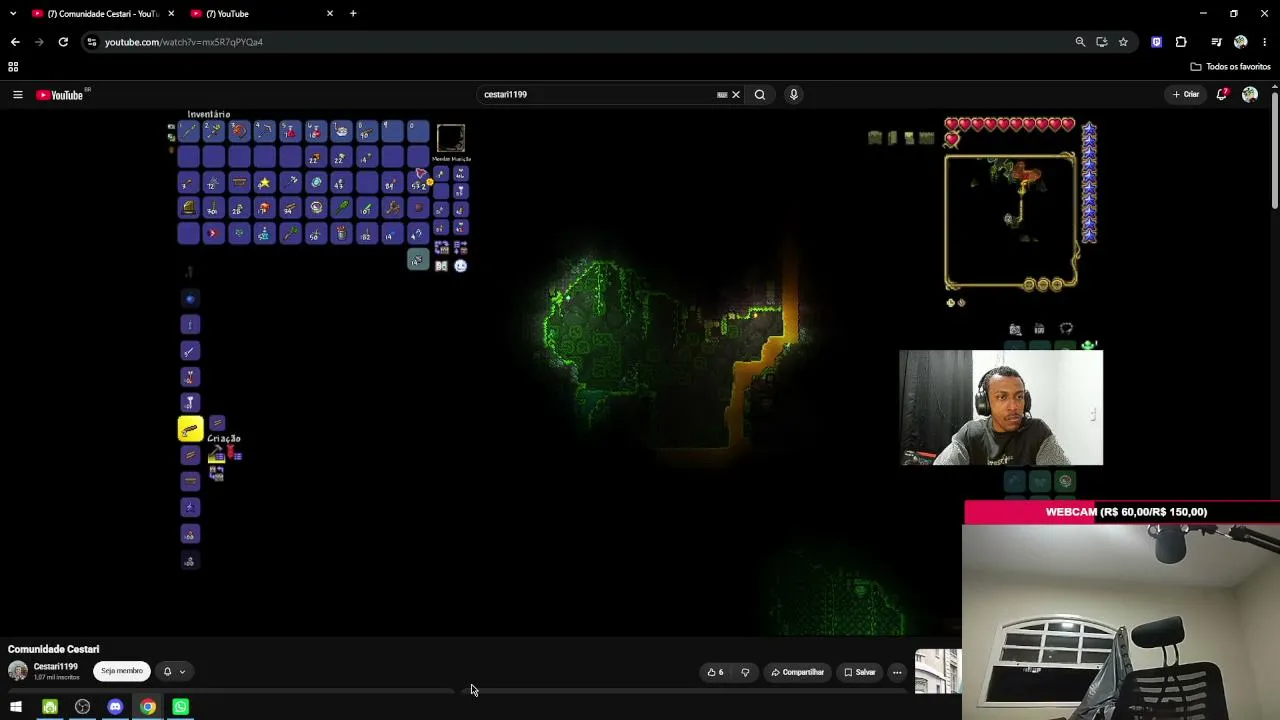This screenshot has width=1280, height=720.
Task: Expand notification options chevron beside bell
Action: 182,672
